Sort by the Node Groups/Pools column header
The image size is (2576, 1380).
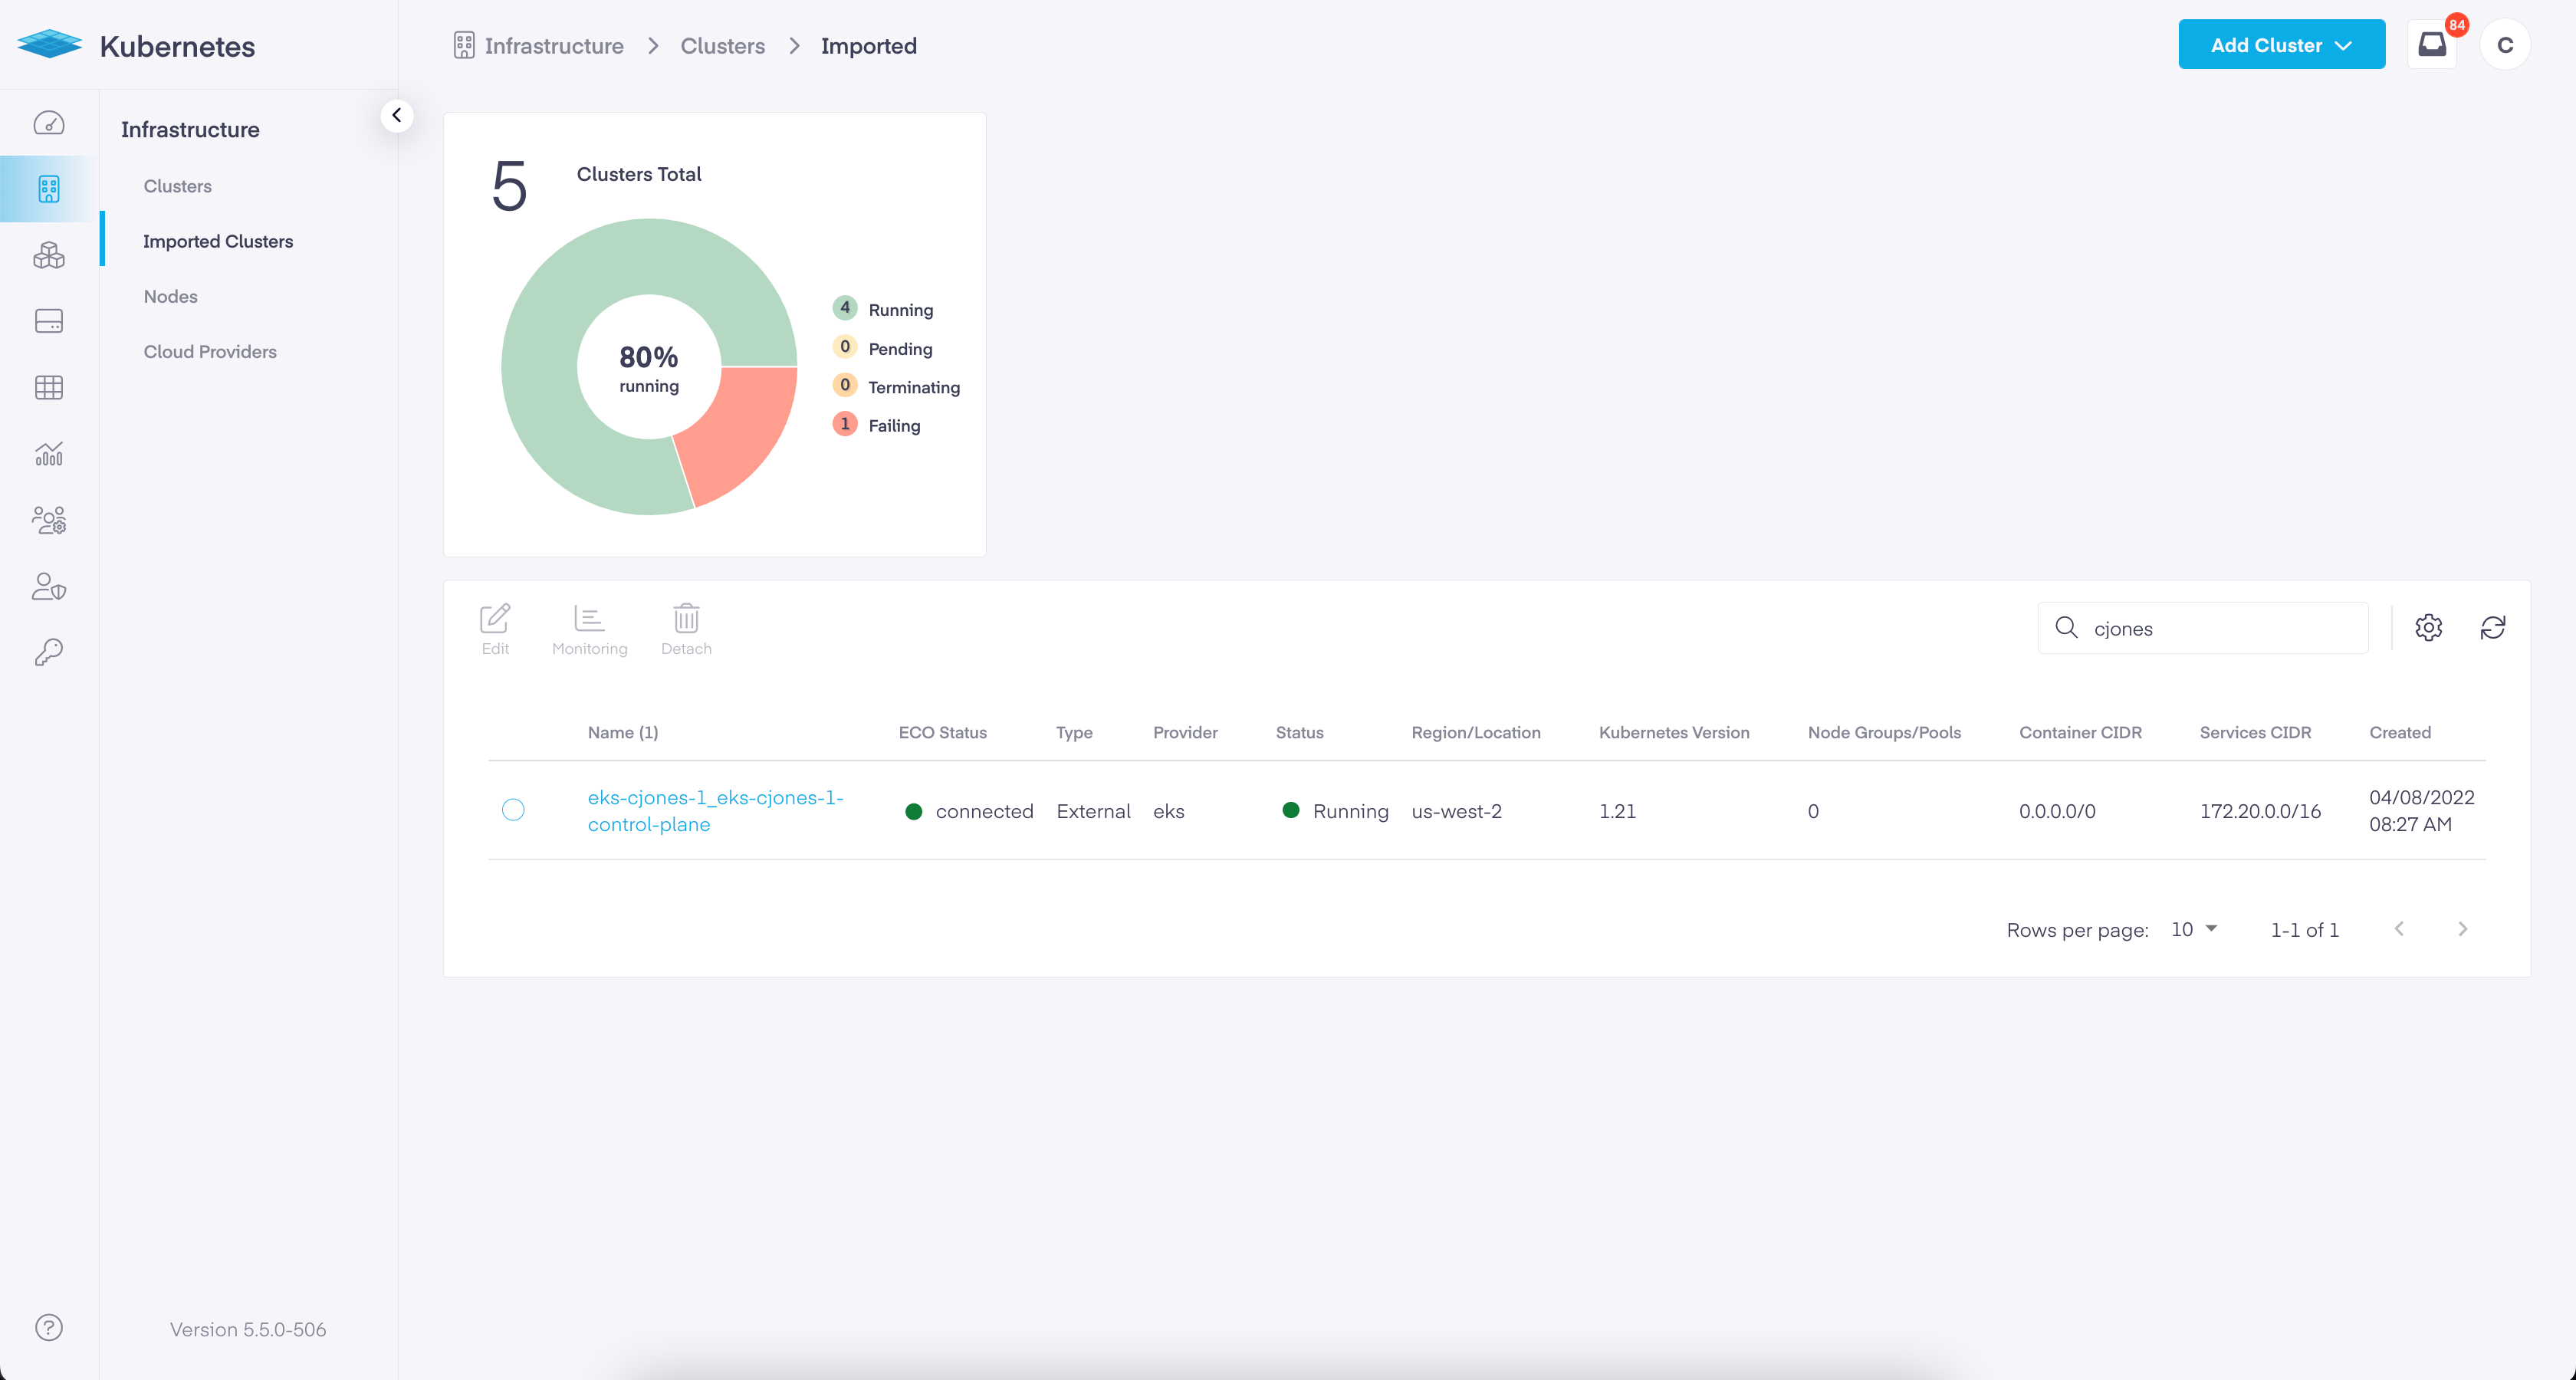click(1884, 732)
